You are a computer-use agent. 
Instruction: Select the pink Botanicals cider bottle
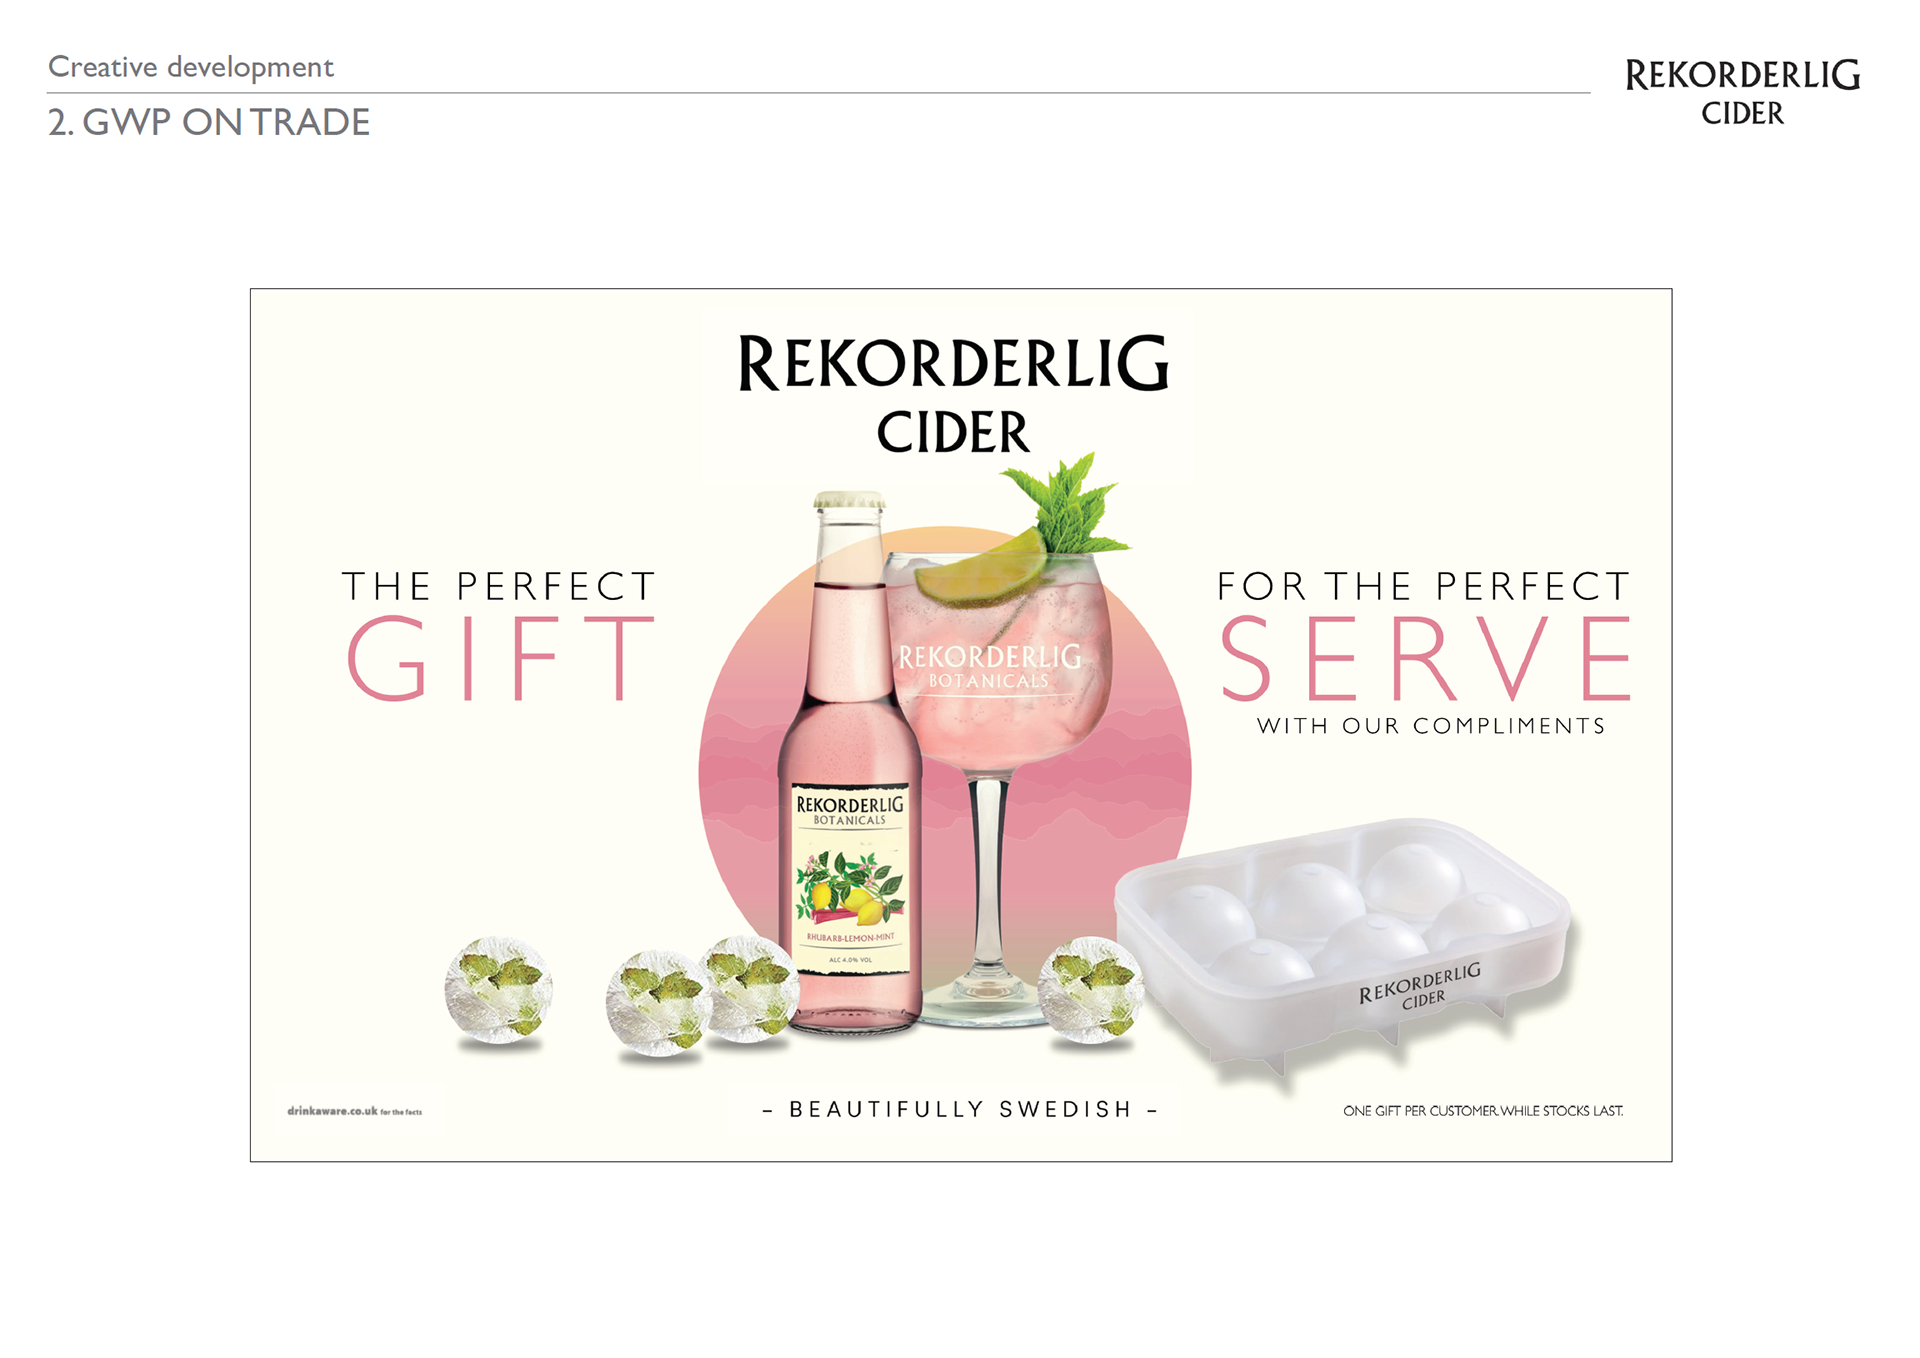tap(850, 762)
